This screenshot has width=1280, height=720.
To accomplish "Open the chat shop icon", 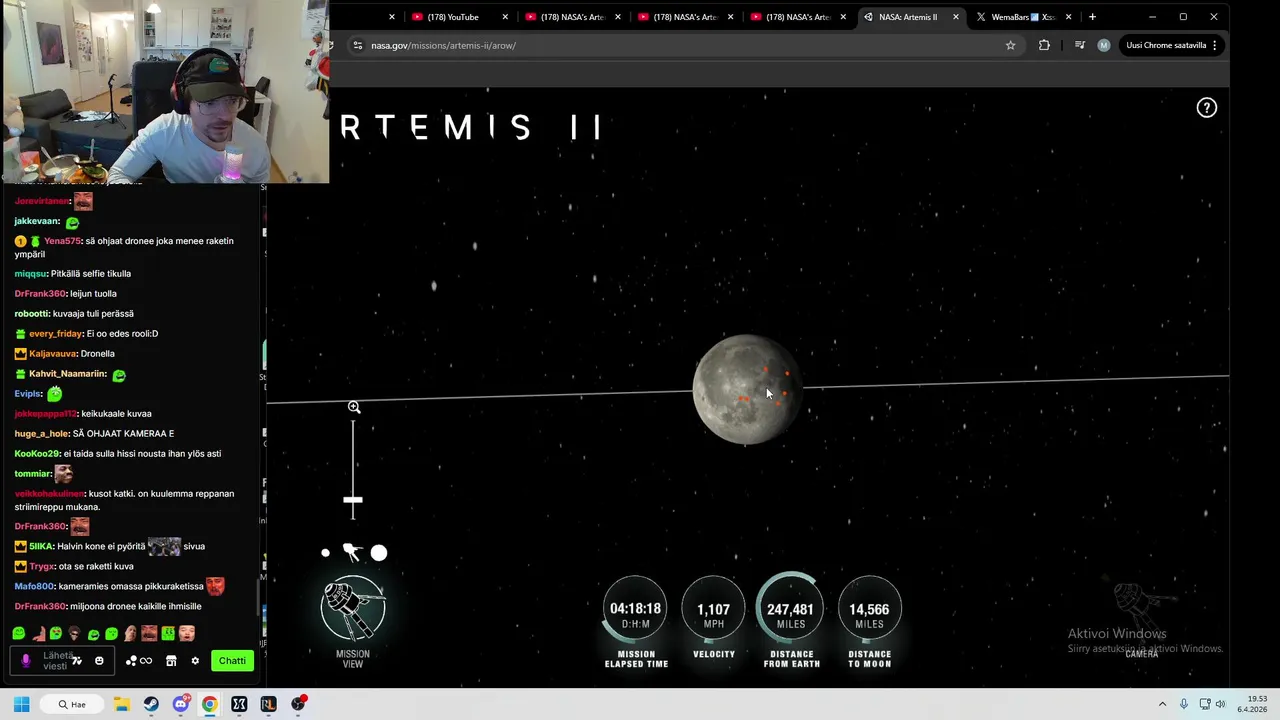I will [171, 661].
